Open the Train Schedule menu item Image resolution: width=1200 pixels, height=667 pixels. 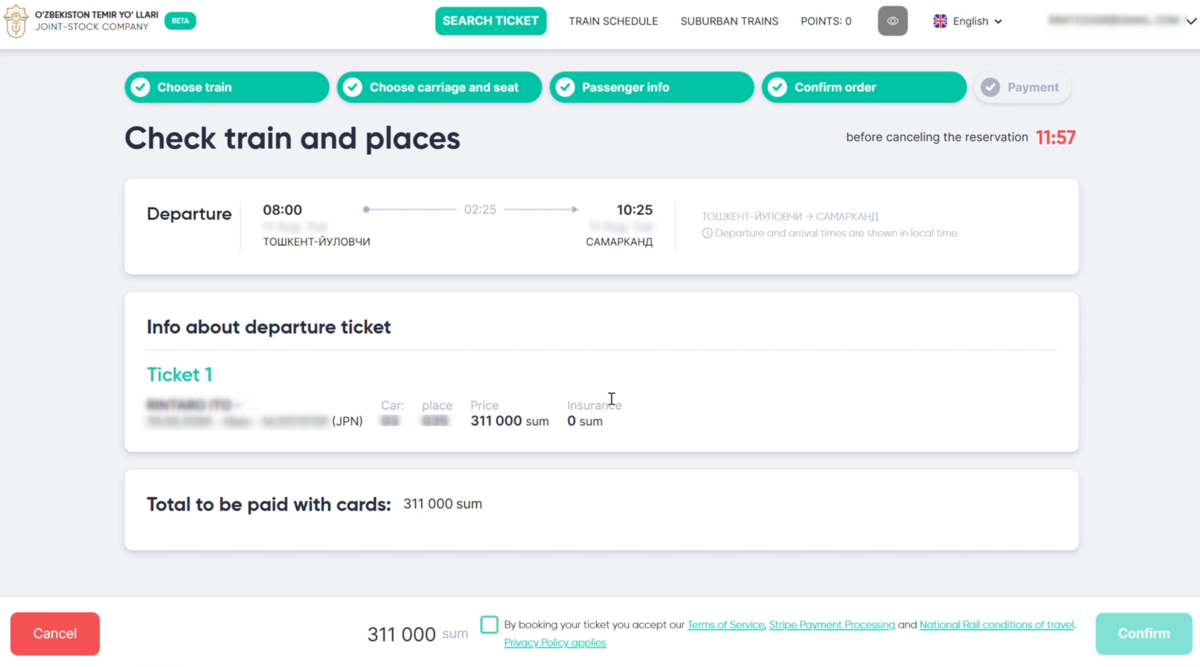point(613,21)
